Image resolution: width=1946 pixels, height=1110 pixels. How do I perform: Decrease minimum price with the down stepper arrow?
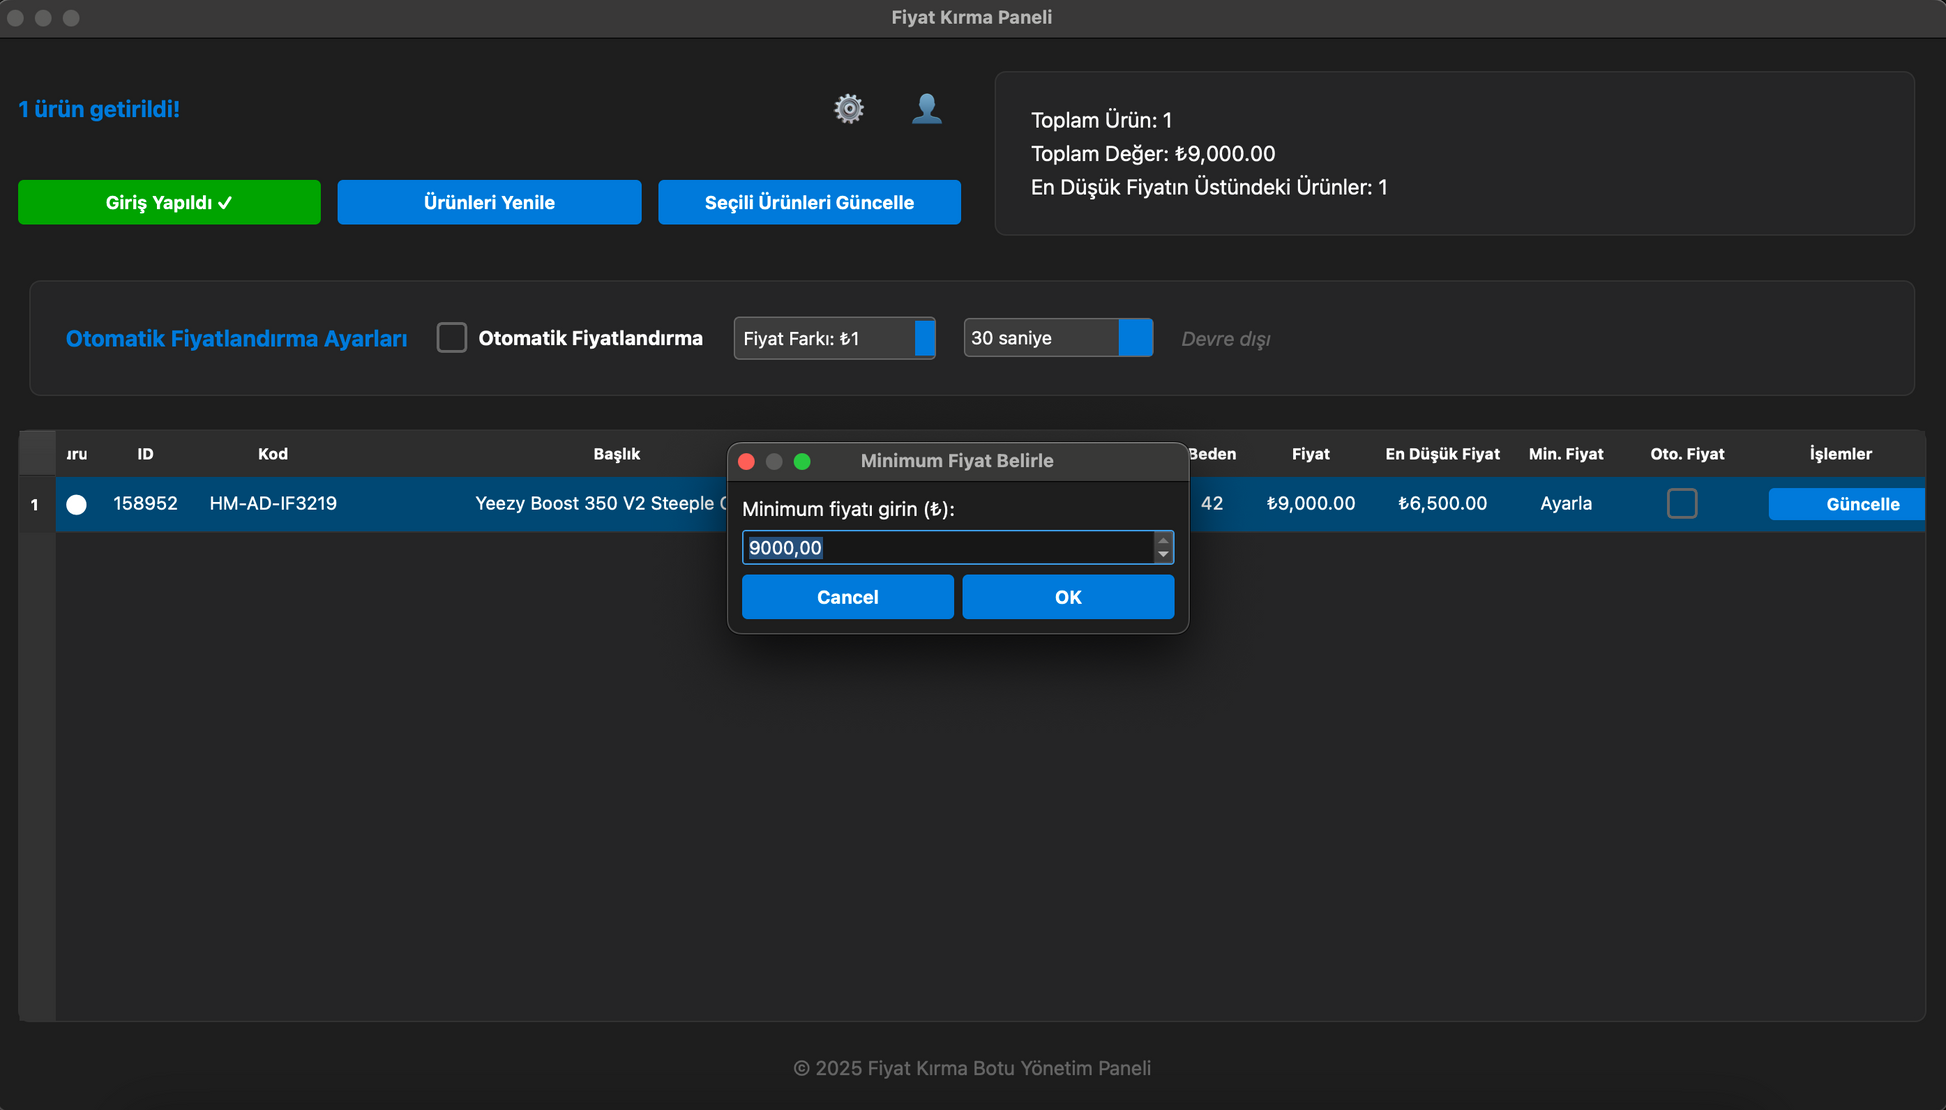point(1163,554)
